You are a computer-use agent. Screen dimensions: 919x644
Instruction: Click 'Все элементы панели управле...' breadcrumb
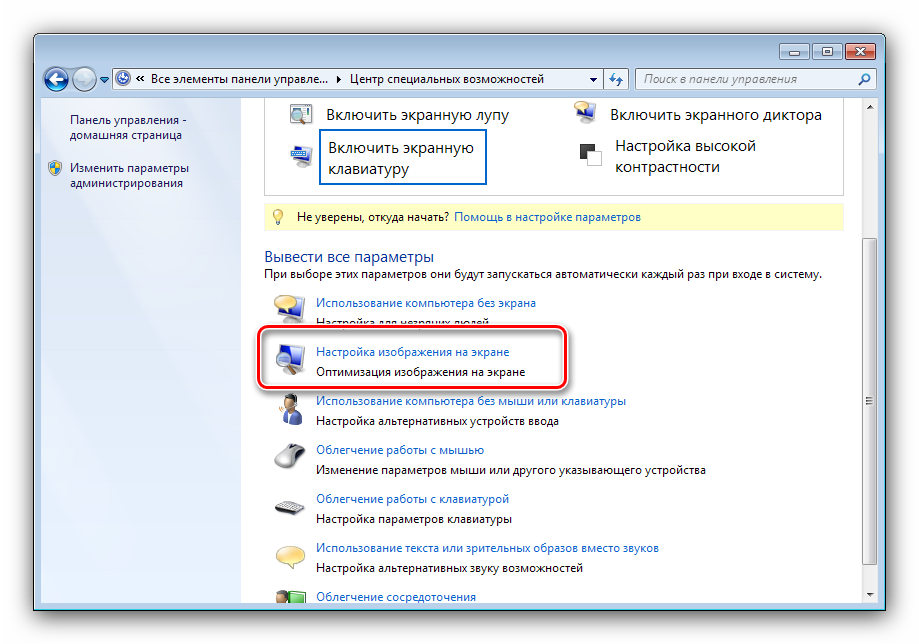[239, 79]
